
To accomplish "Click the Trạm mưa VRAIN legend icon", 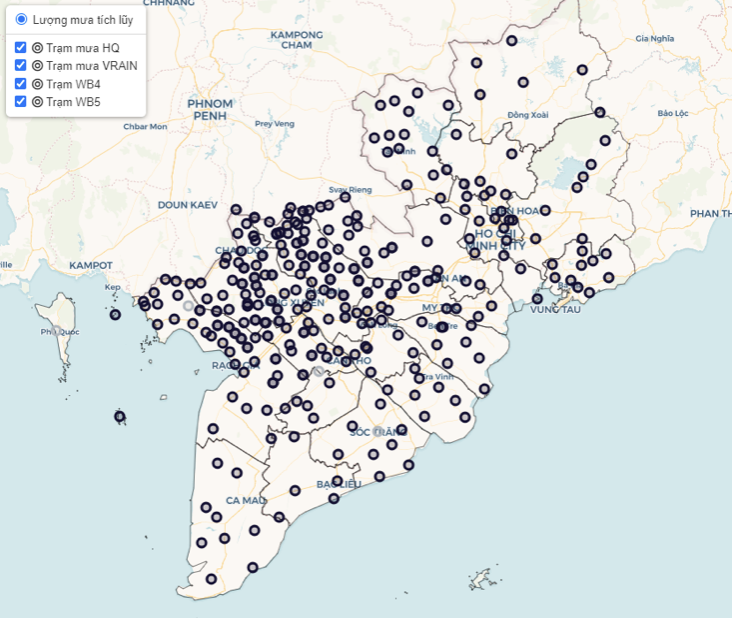I will coord(37,65).
